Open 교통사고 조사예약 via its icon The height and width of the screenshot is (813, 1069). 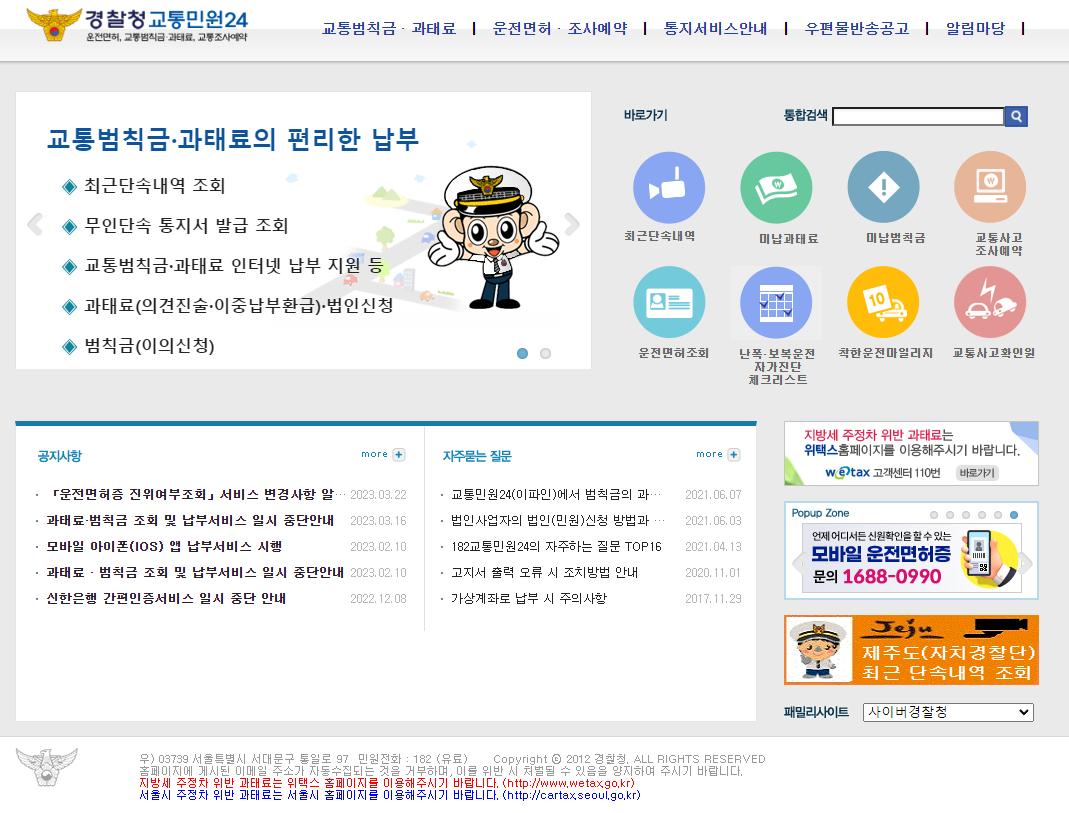pyautogui.click(x=990, y=186)
